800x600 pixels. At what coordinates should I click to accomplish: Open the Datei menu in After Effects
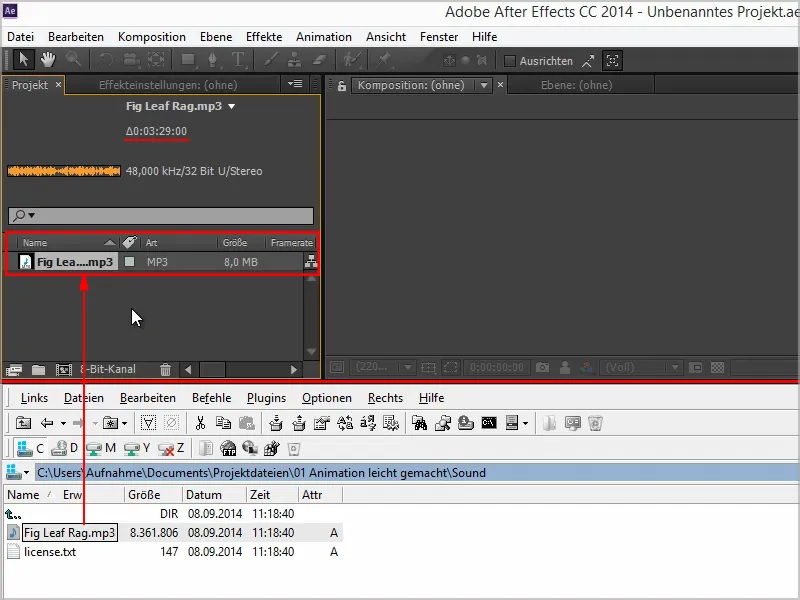20,37
